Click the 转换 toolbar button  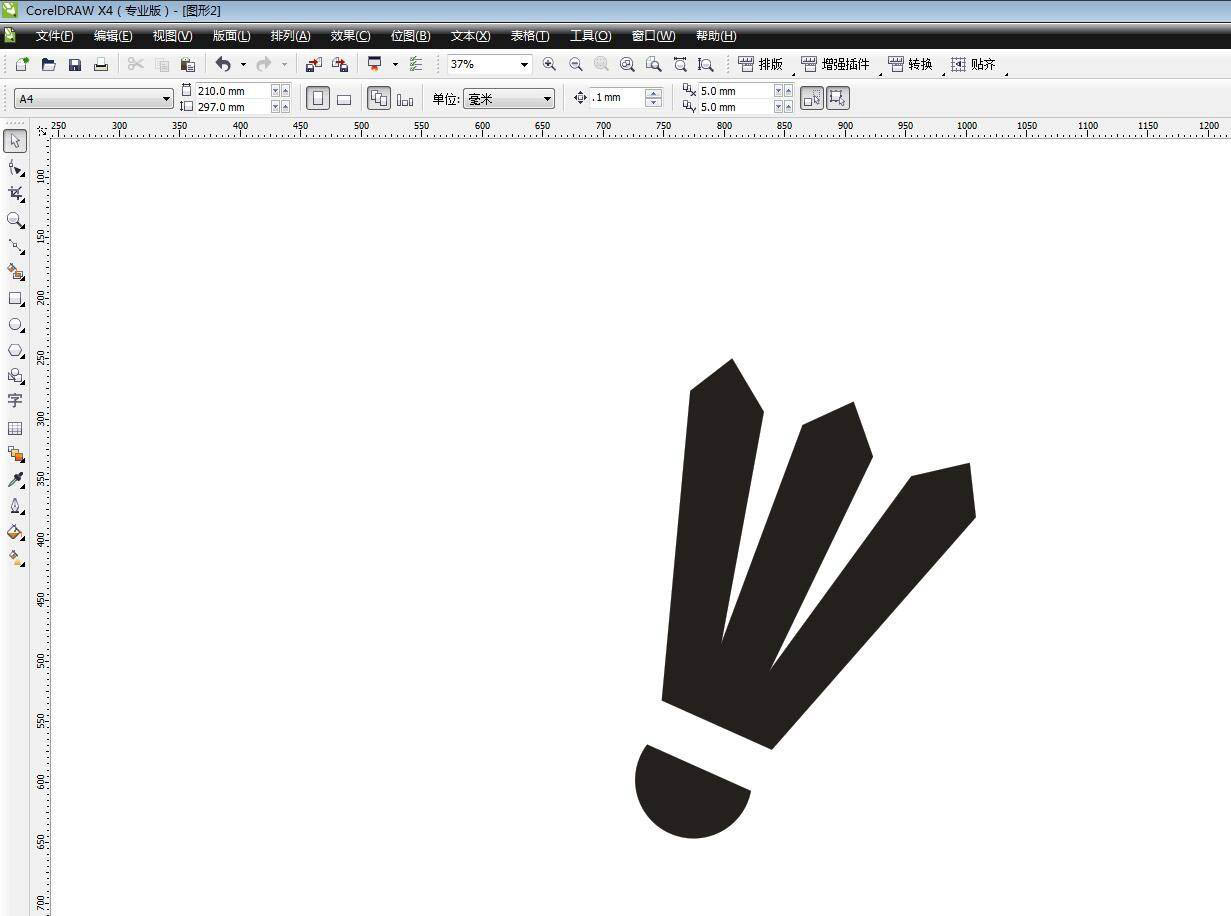pyautogui.click(x=910, y=64)
